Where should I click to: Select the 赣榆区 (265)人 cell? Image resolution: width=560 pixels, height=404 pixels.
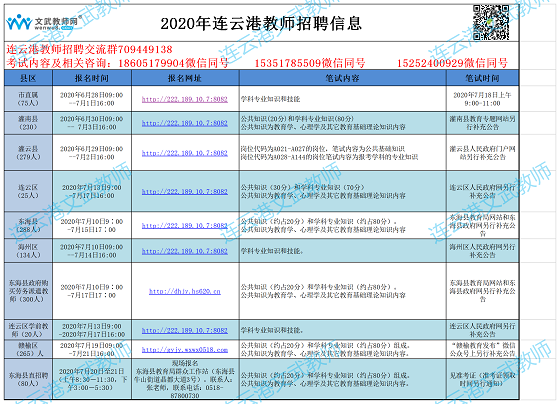(x=28, y=349)
